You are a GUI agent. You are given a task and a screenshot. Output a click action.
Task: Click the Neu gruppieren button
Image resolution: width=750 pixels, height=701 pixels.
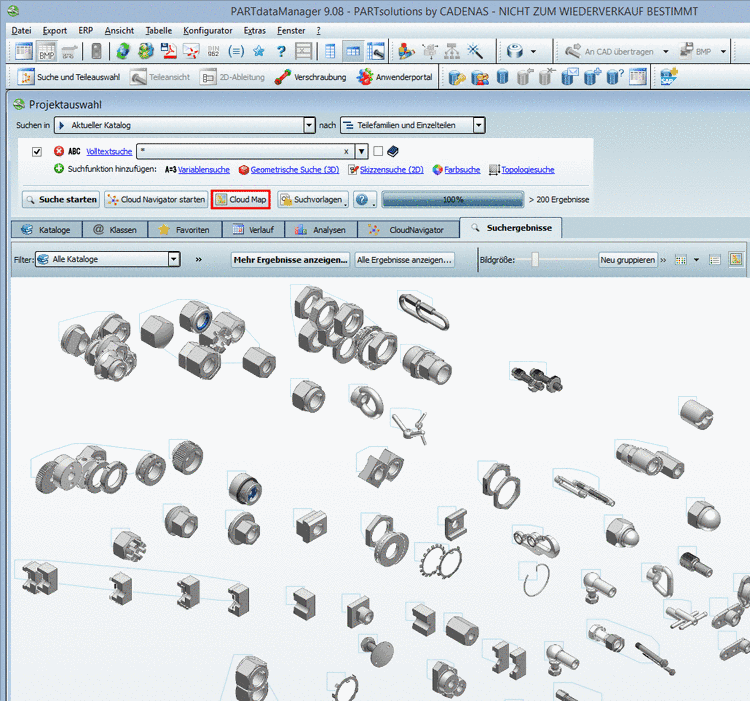tap(628, 260)
